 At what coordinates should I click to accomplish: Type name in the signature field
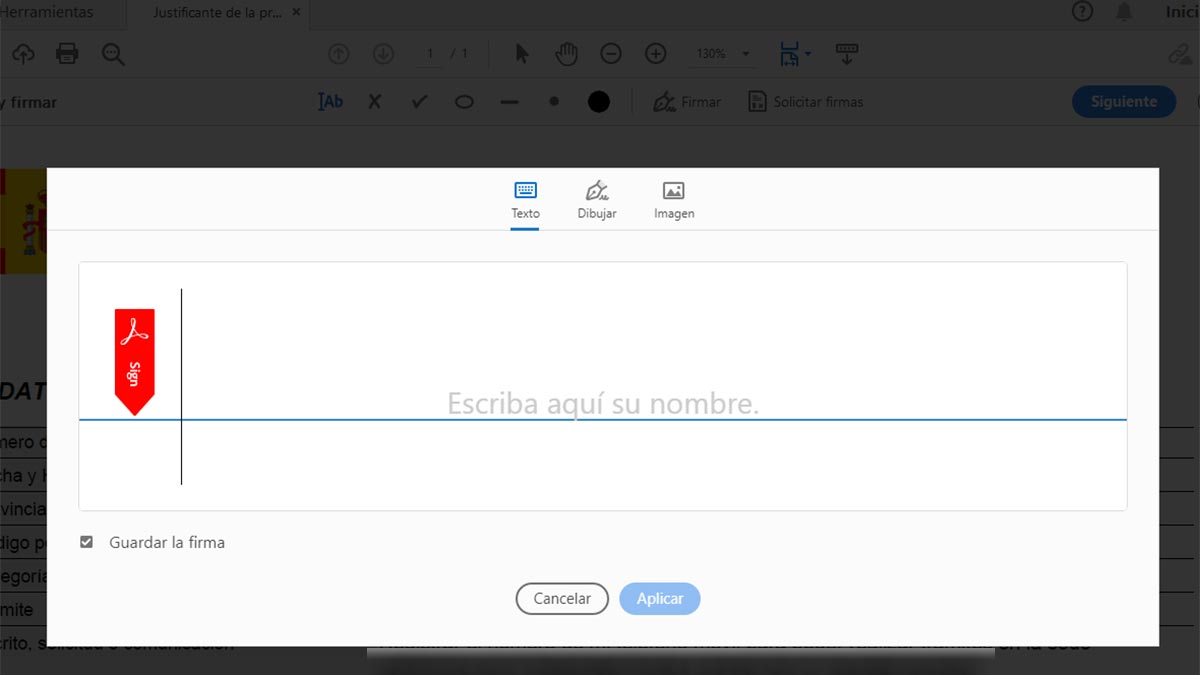tap(602, 404)
